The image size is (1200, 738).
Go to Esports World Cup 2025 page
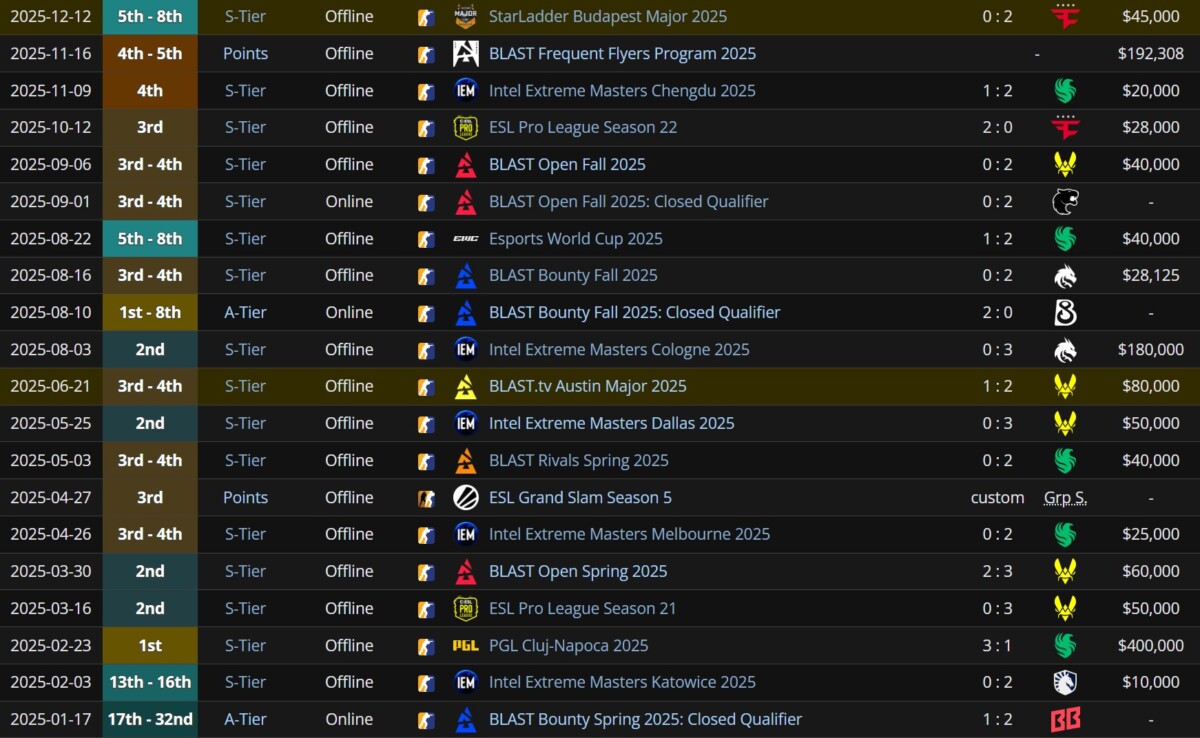(x=575, y=239)
